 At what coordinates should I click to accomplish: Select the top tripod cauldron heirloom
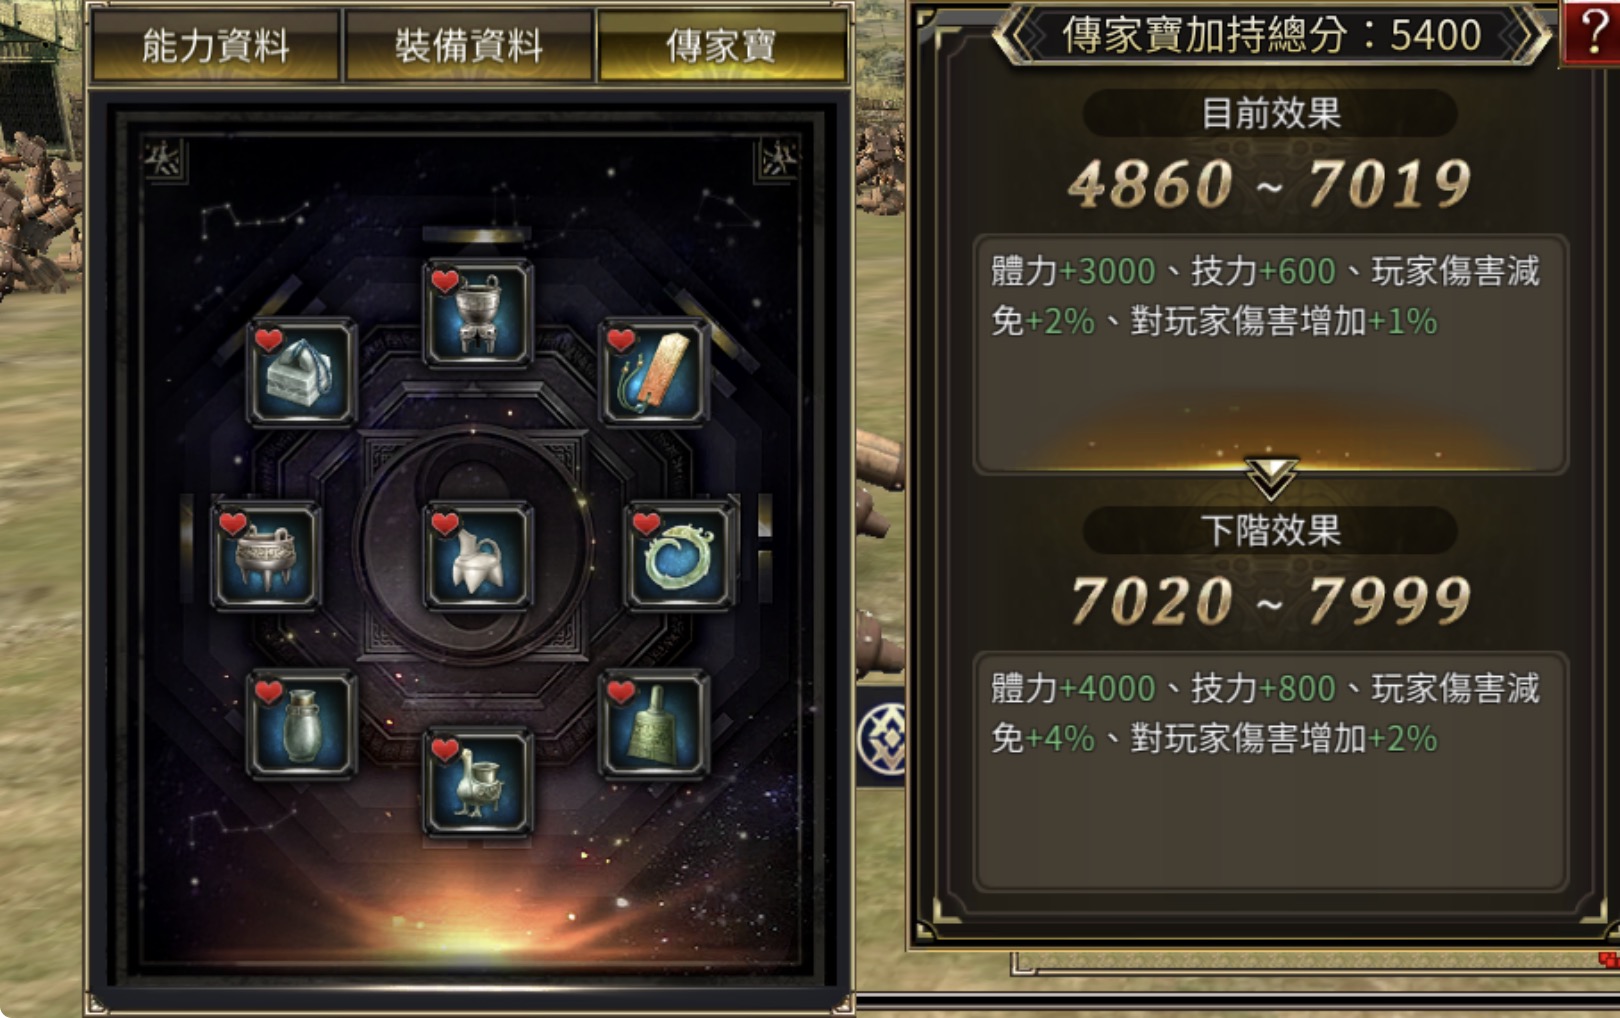click(477, 313)
